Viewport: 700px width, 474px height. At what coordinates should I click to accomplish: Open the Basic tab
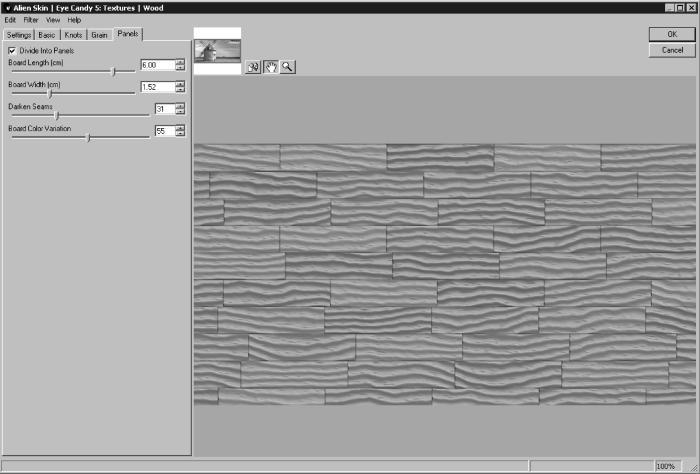[47, 35]
